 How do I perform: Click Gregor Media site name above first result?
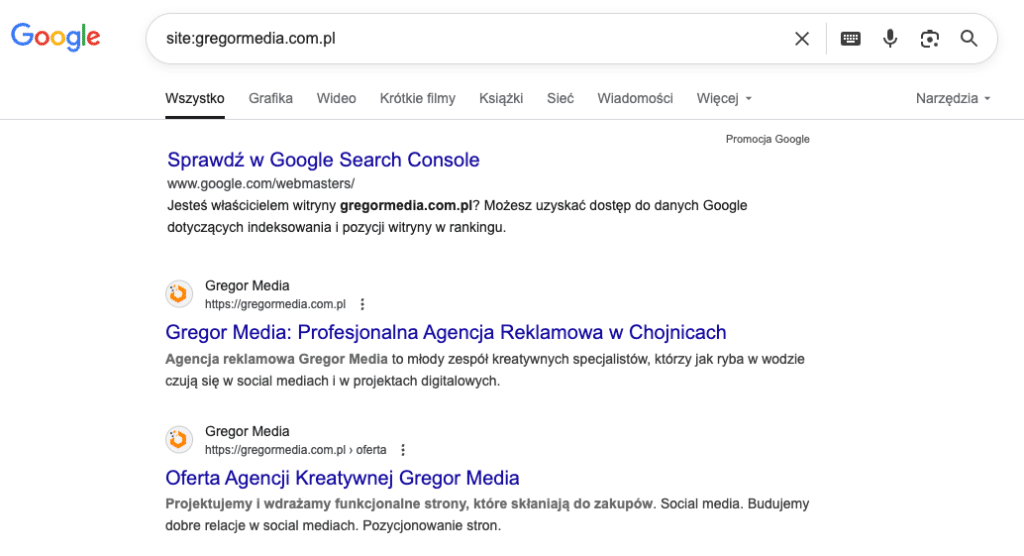(x=247, y=286)
